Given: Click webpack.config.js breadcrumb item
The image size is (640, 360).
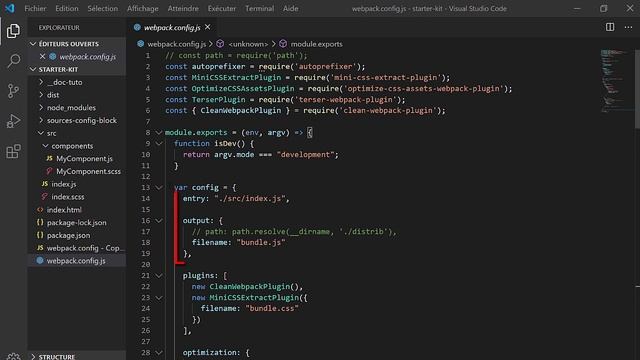Looking at the screenshot, I should pos(176,44).
